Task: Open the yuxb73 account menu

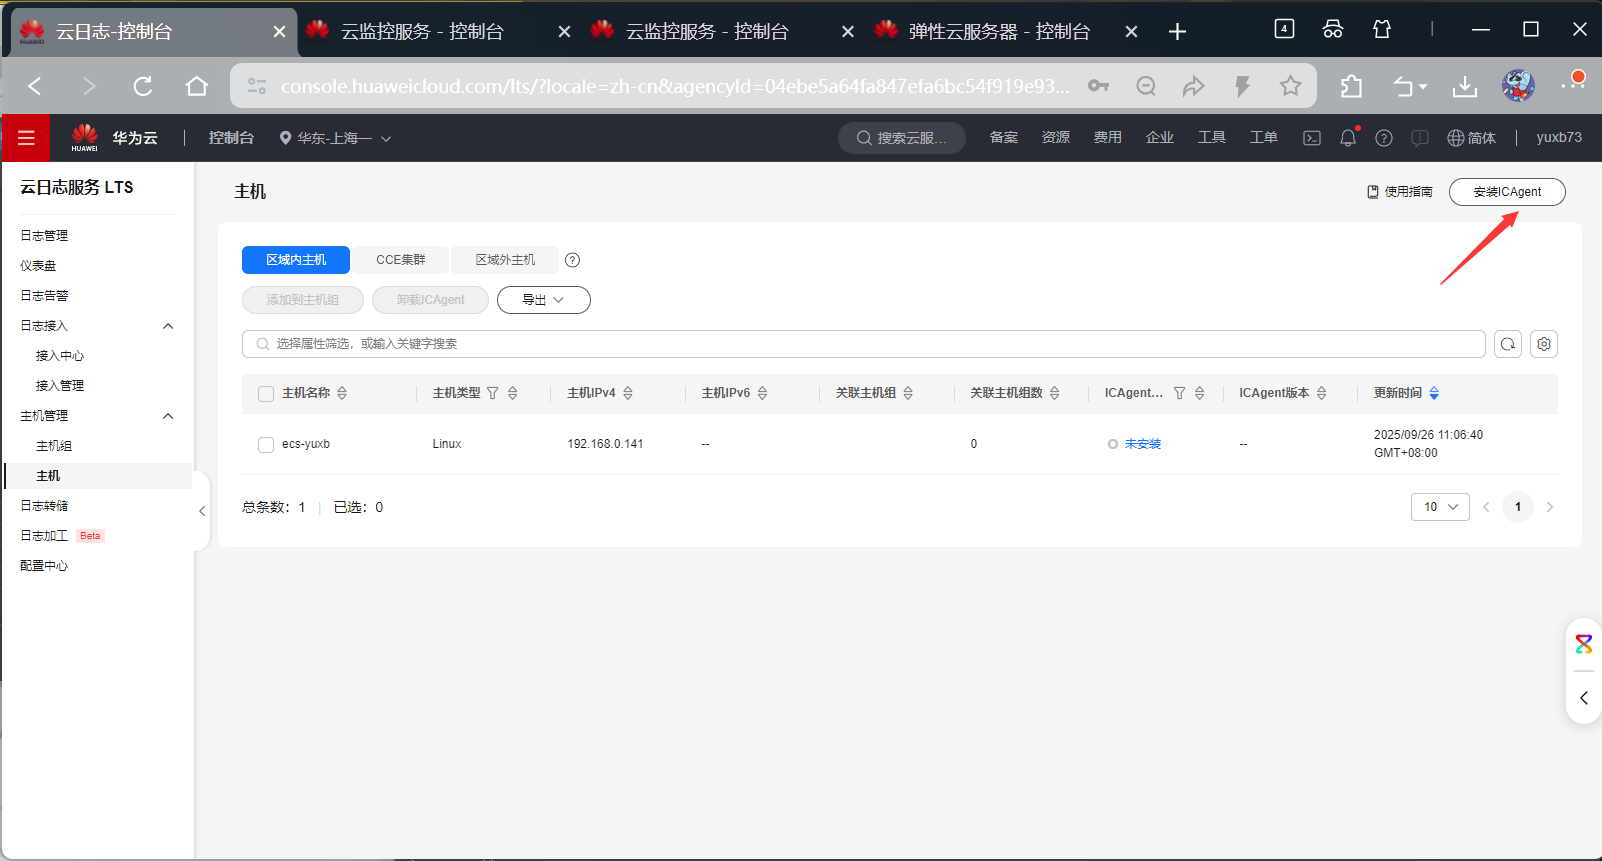Action: [1559, 138]
